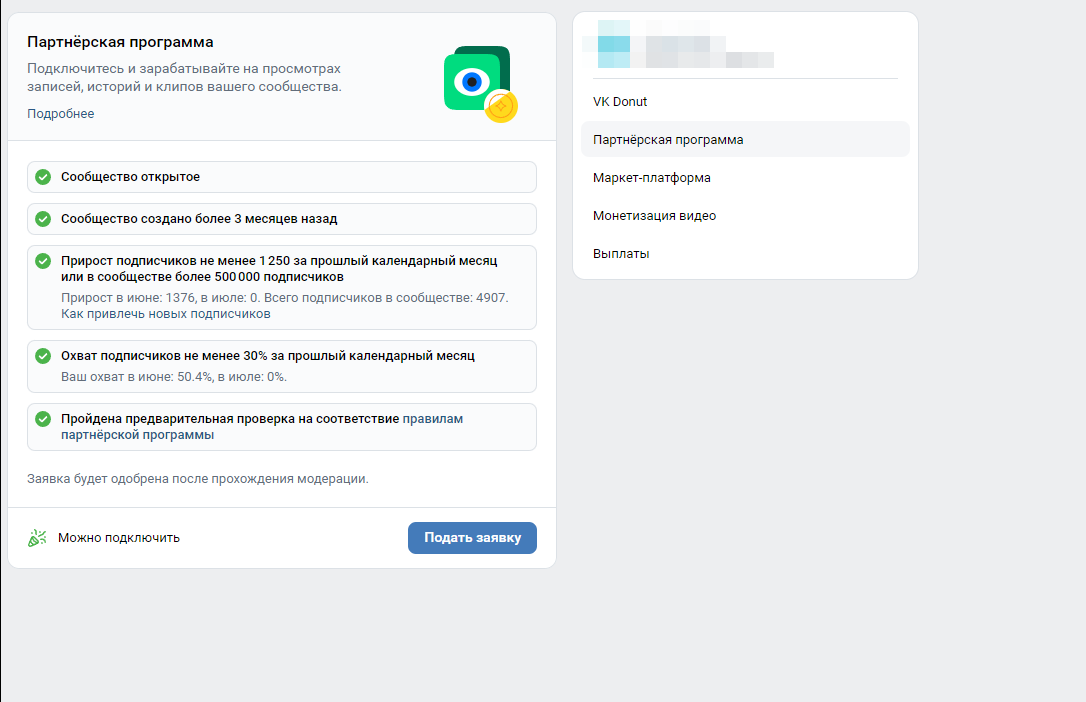Open the VK Donut menu item
This screenshot has height=702, width=1086.
click(620, 102)
